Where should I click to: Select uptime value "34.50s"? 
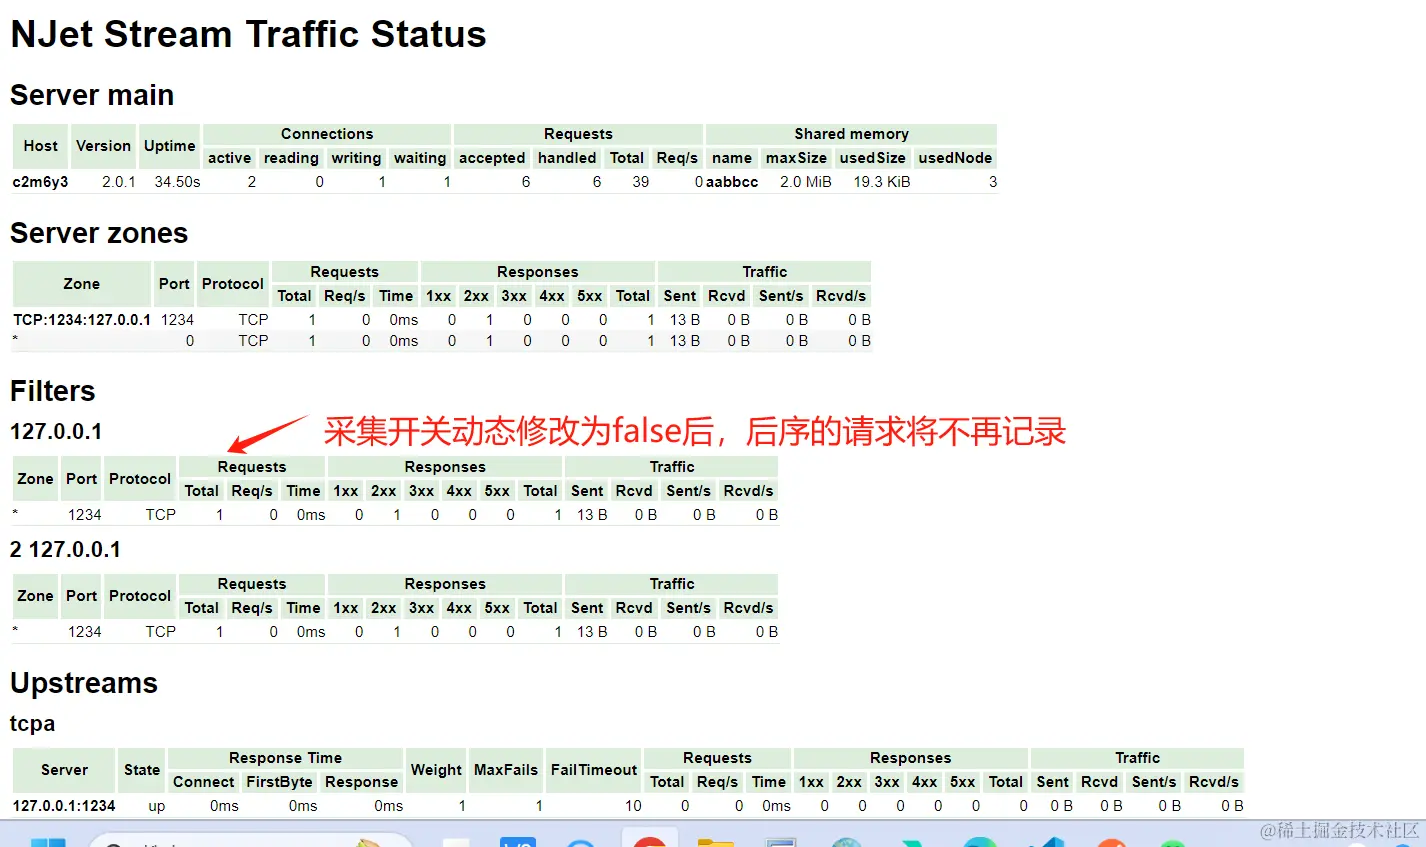point(177,182)
